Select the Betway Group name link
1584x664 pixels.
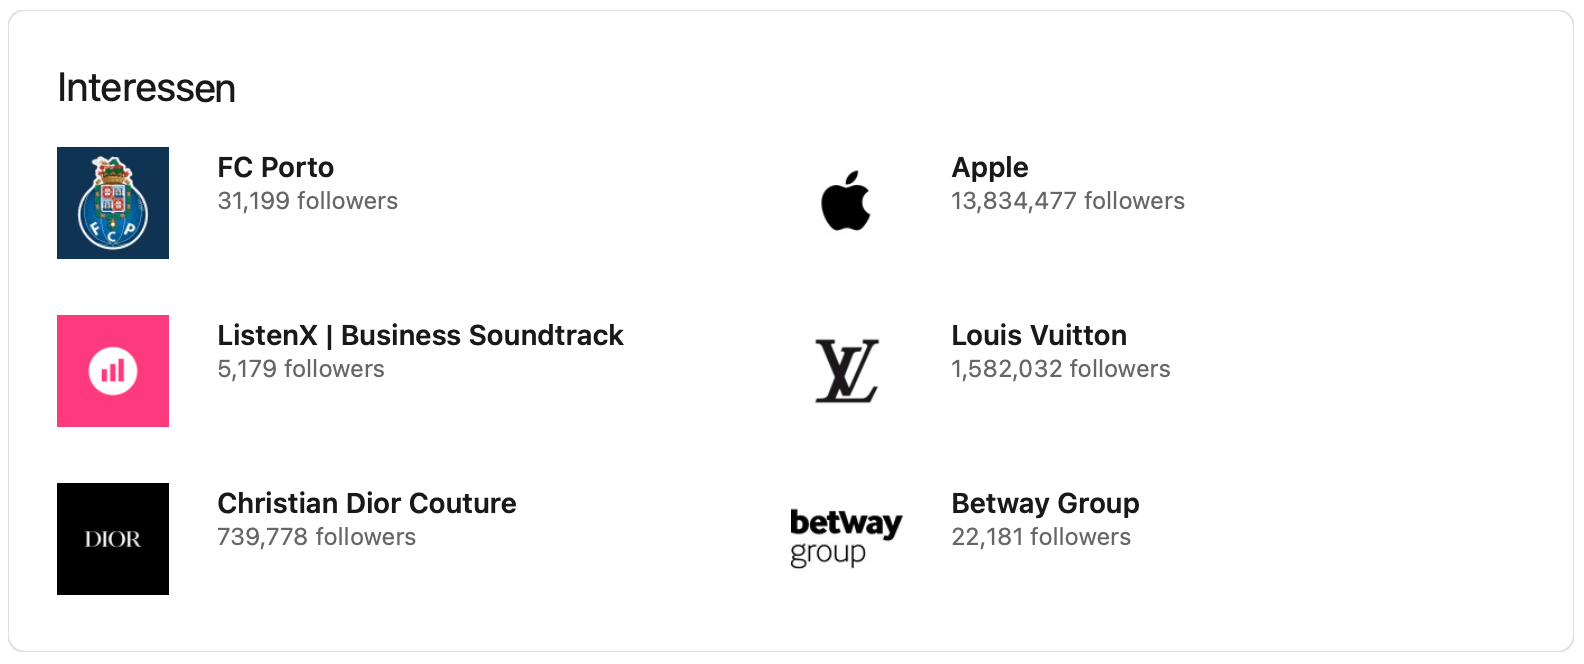pos(1045,503)
